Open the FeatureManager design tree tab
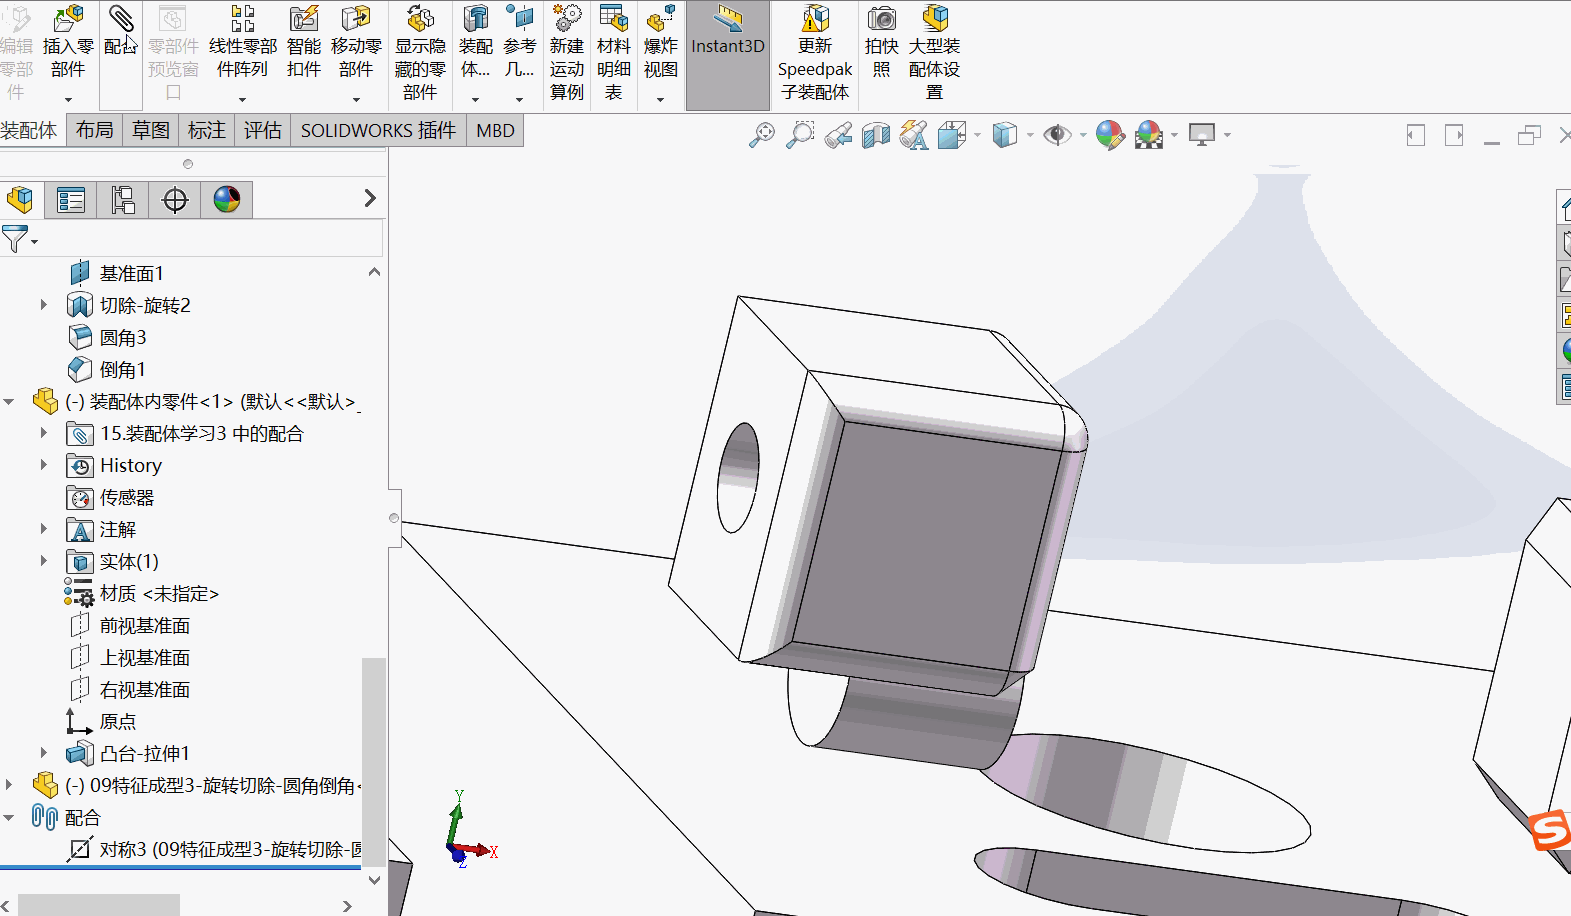This screenshot has width=1571, height=916. click(20, 200)
